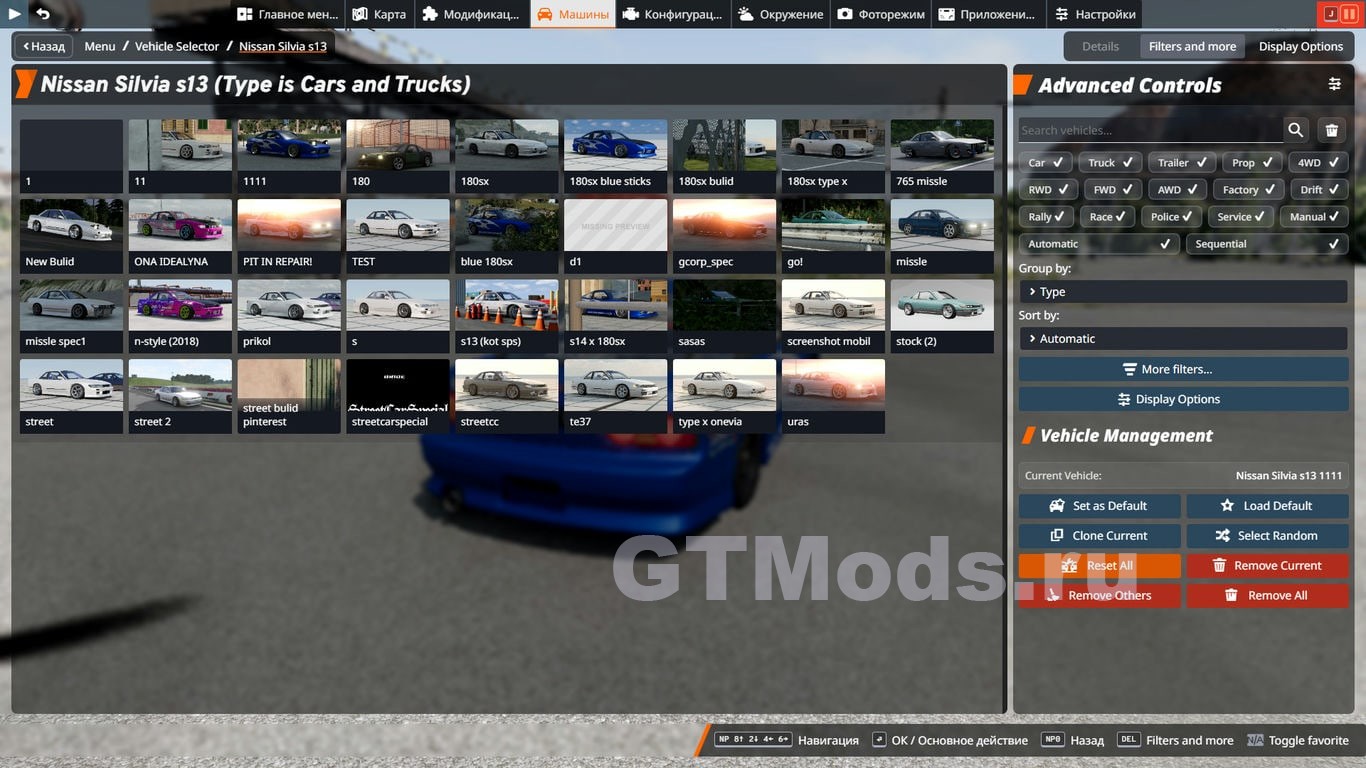Screen dimensions: 1366x768
Task: Click the Vehicle Selector breadcrumb
Action: click(x=177, y=46)
